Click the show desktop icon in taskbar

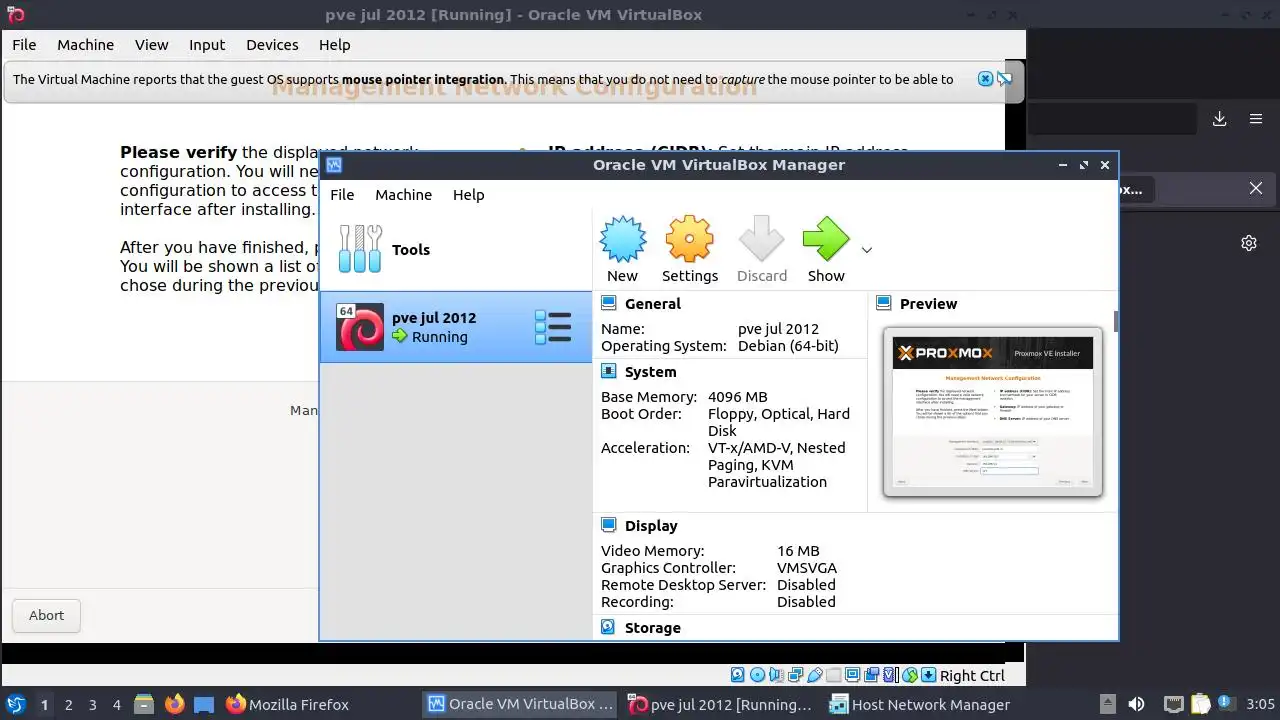click(204, 704)
